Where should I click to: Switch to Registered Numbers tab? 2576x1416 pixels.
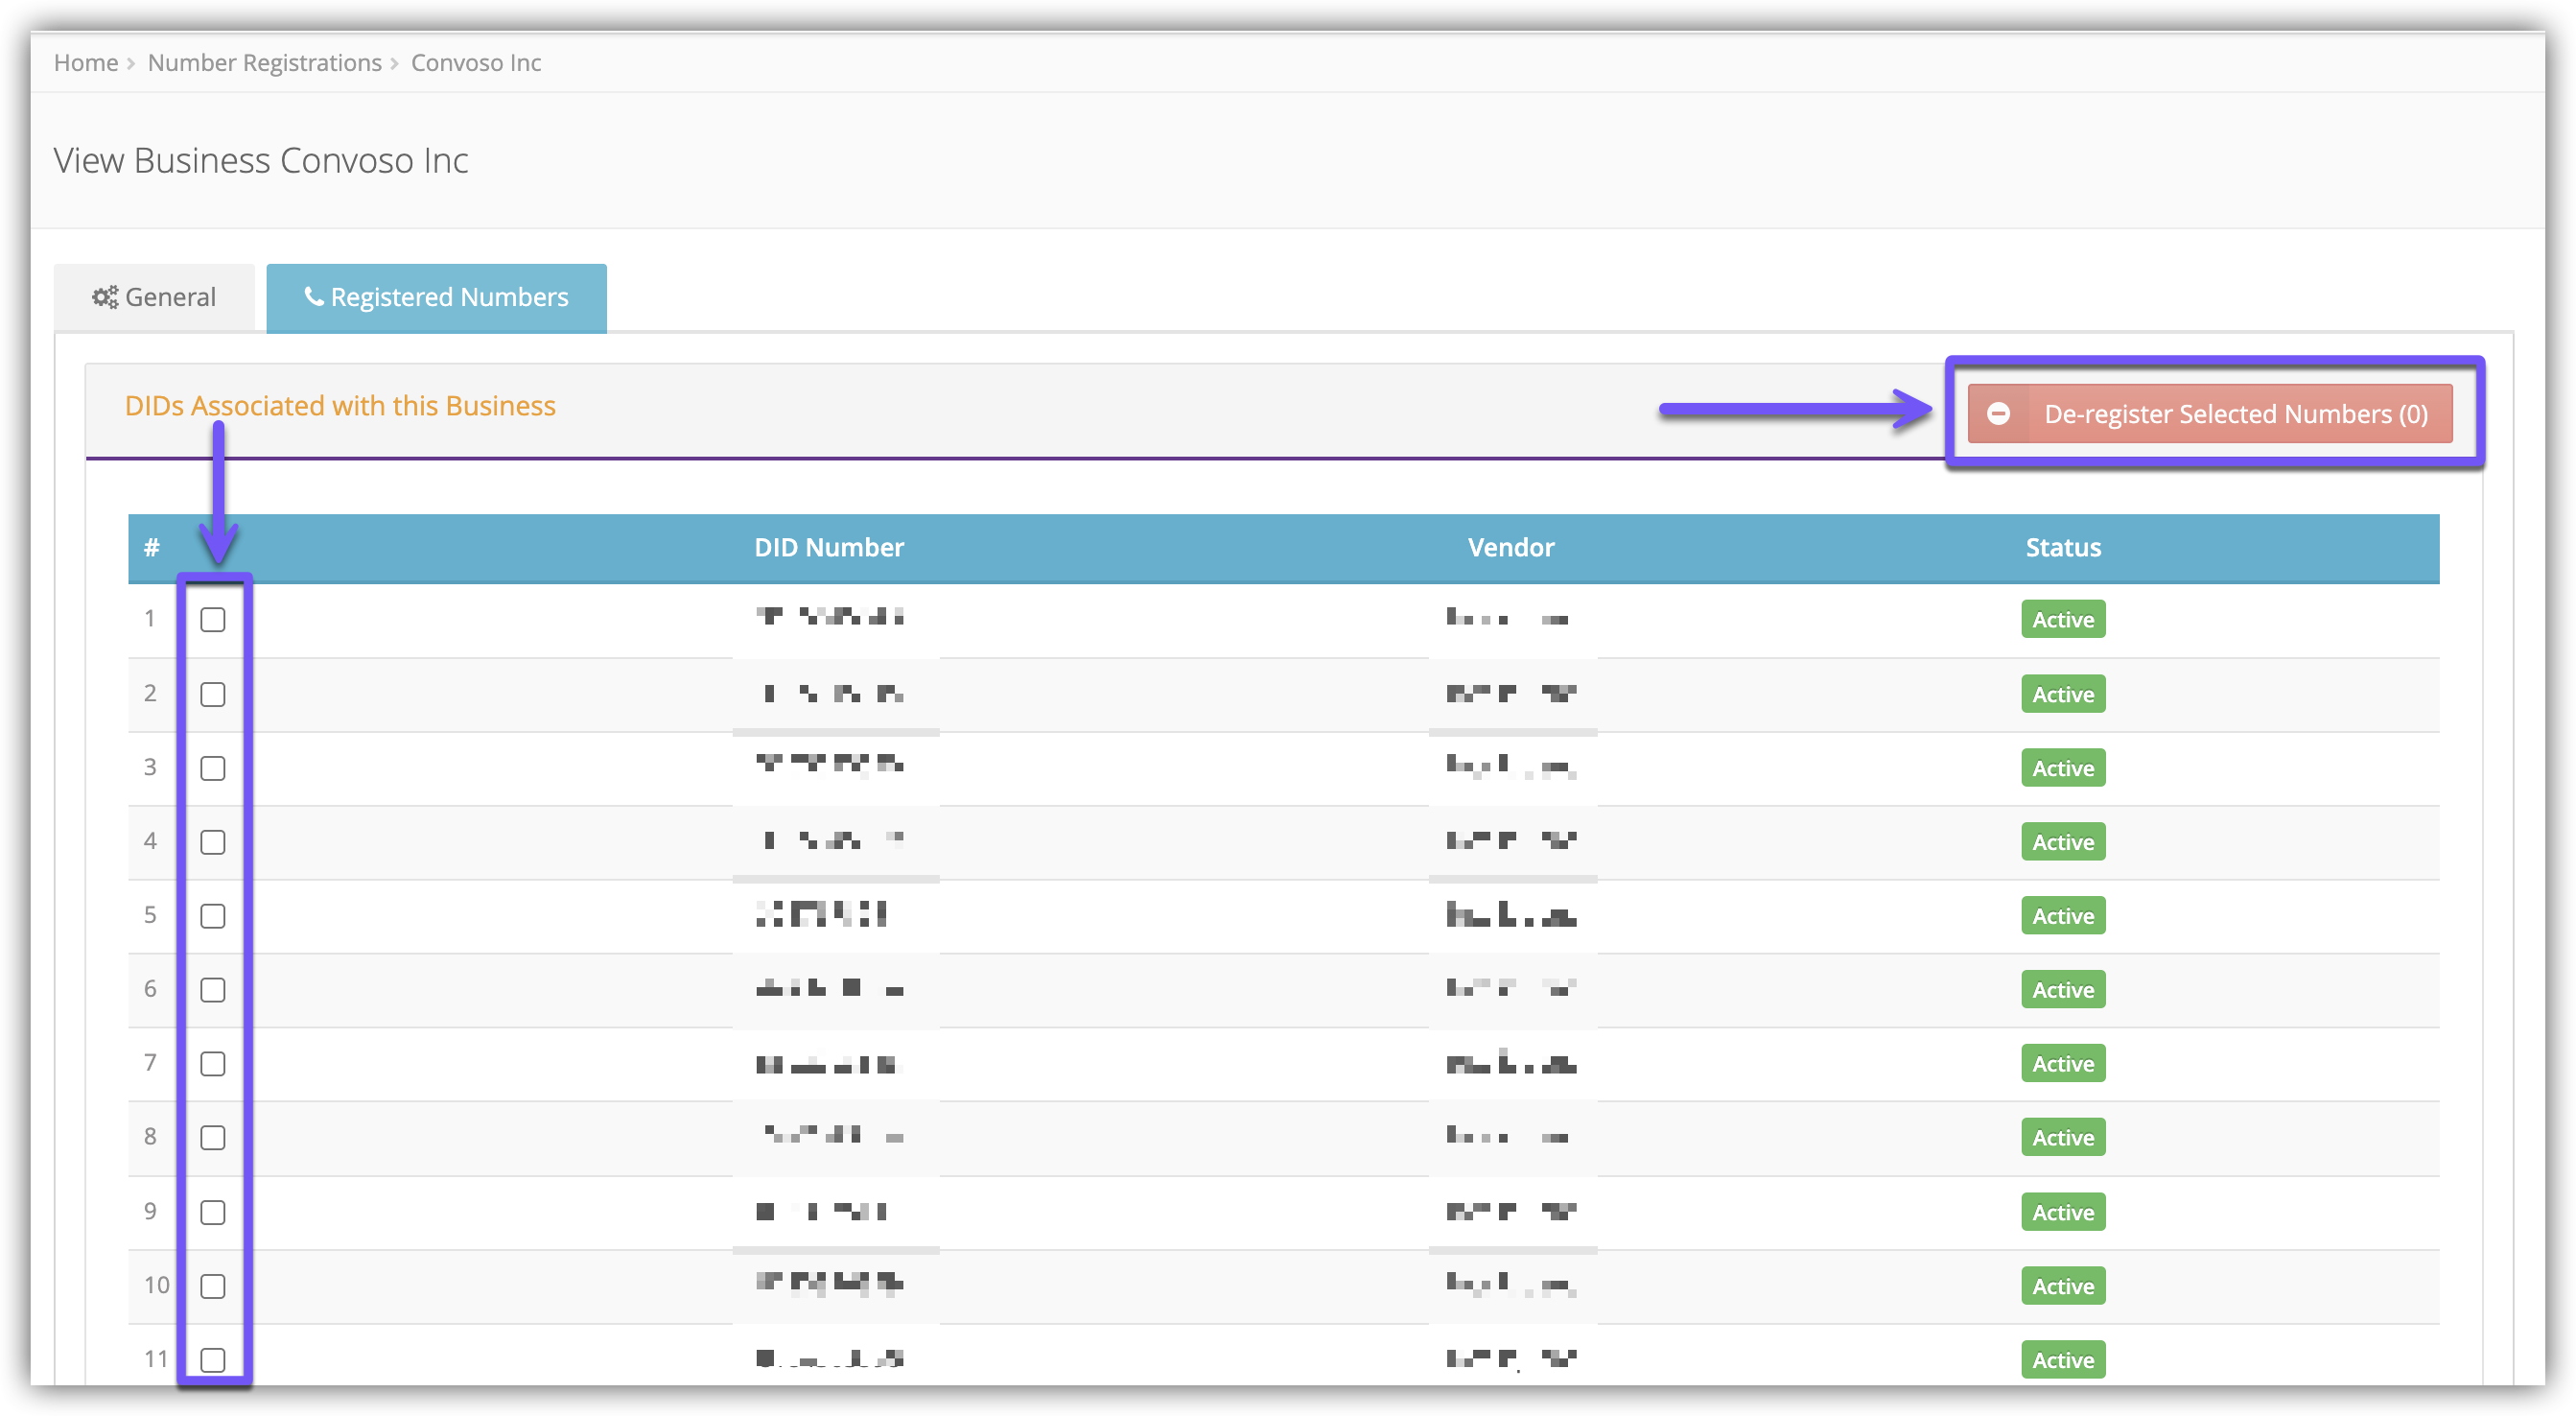436,297
